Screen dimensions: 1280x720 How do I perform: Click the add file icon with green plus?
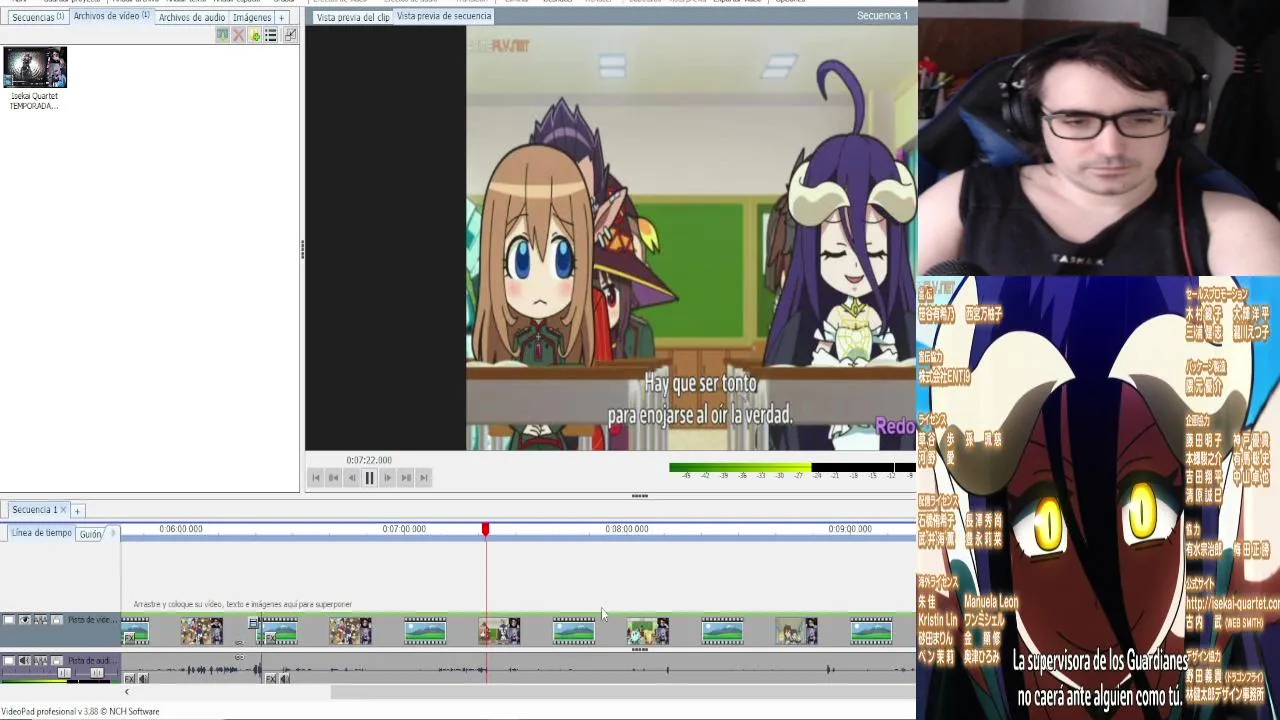[x=254, y=35]
